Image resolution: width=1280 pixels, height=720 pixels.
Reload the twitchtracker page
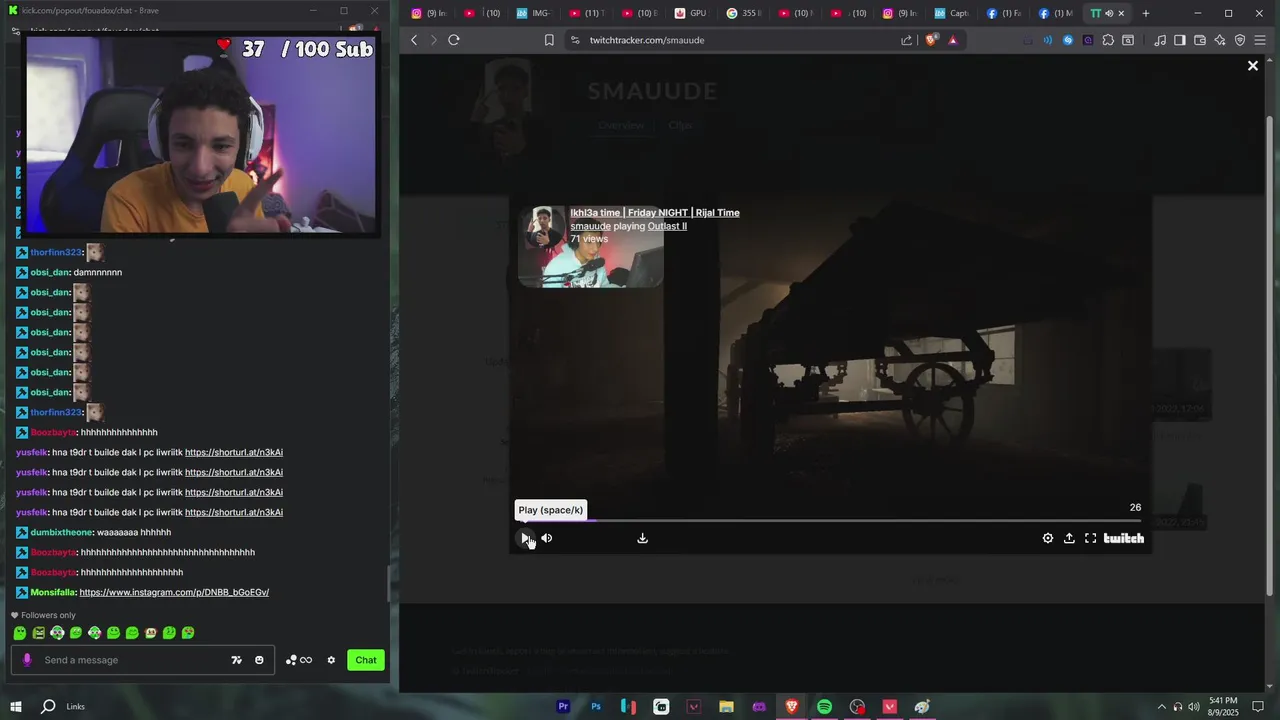coord(453,40)
